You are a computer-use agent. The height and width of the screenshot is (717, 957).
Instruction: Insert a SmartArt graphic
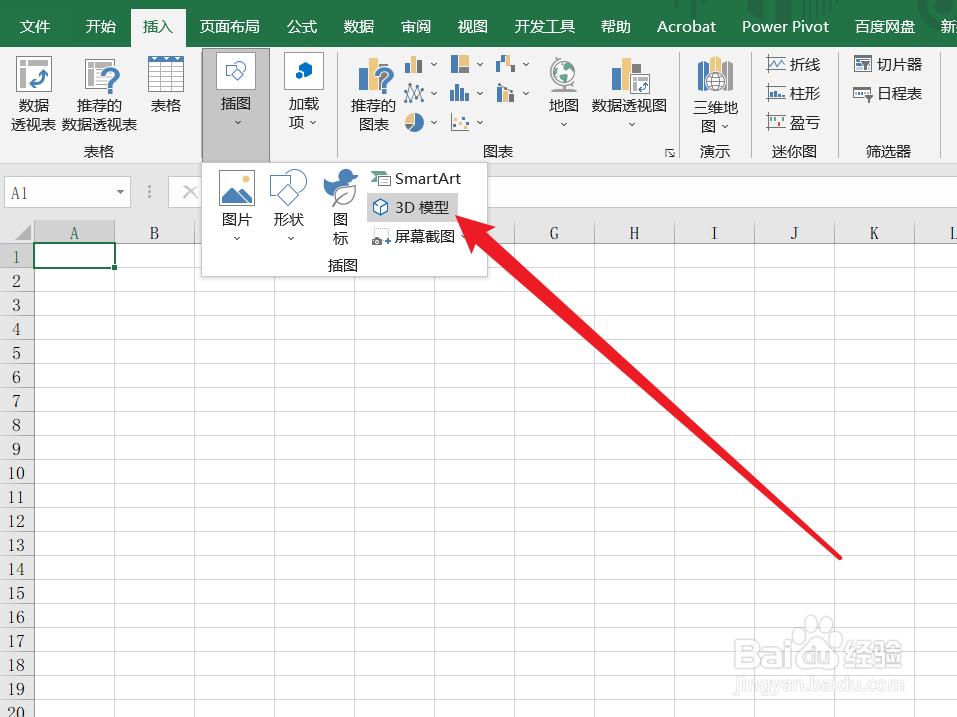pyautogui.click(x=415, y=178)
